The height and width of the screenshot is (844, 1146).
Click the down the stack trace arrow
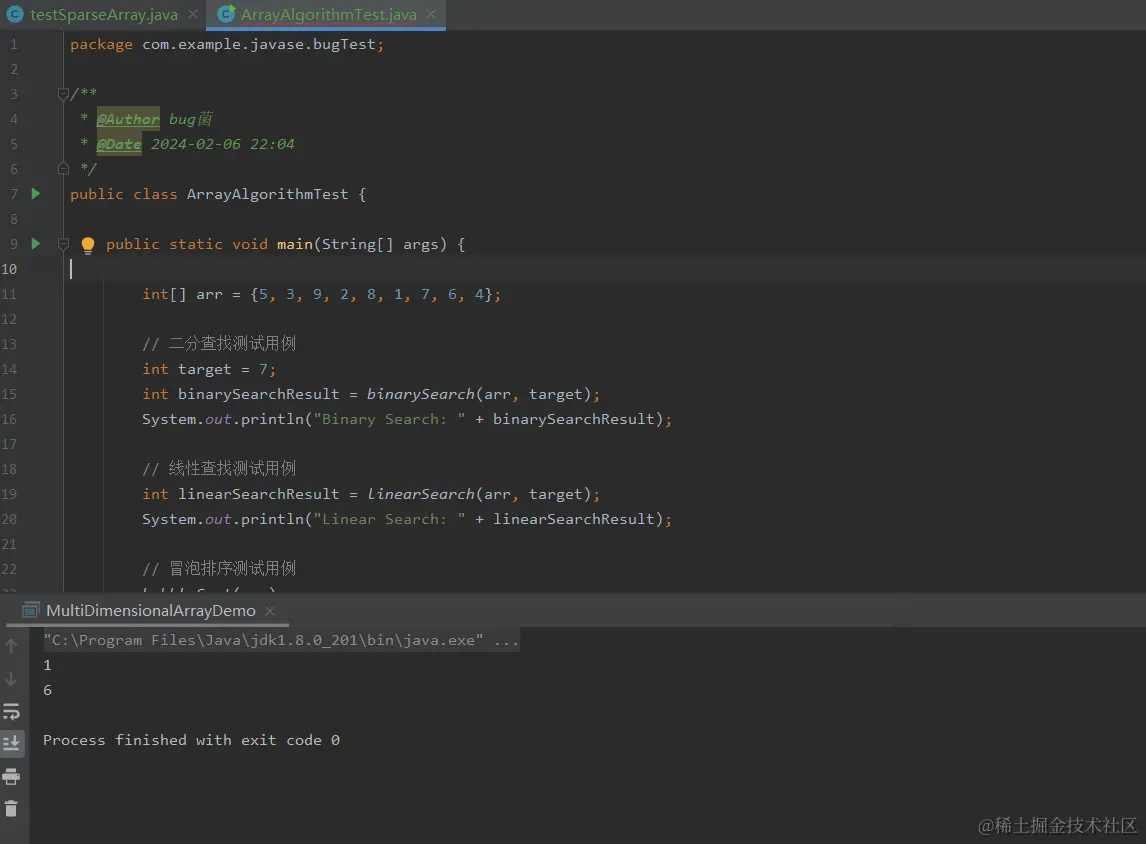pos(11,679)
